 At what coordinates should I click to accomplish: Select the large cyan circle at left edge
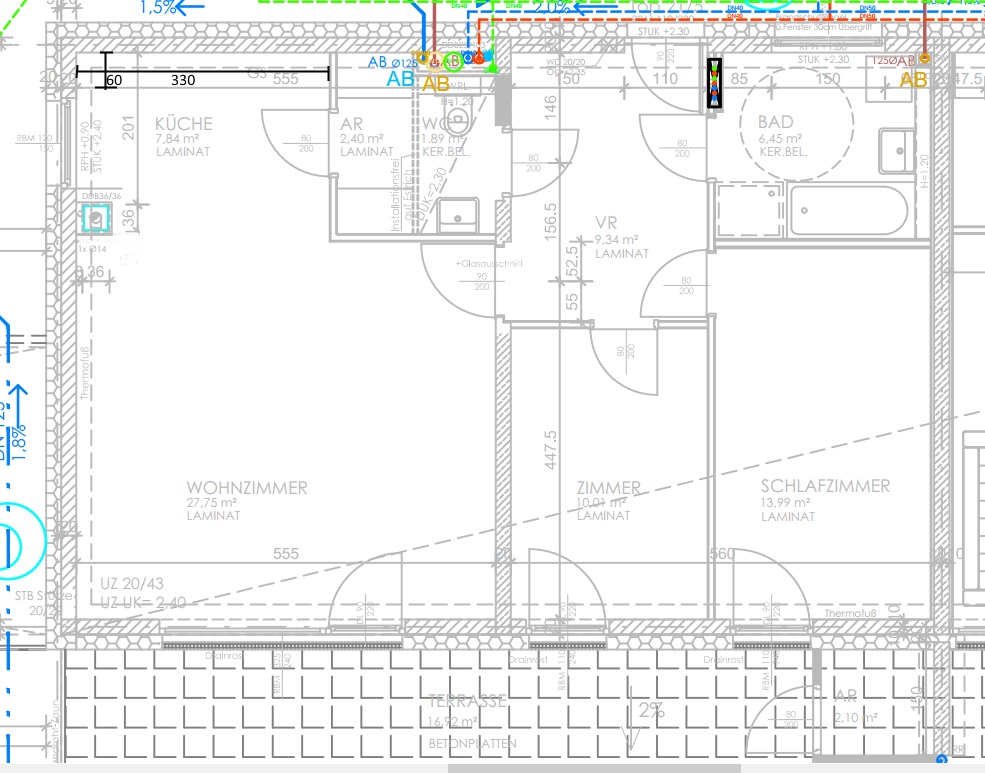tap(8, 545)
